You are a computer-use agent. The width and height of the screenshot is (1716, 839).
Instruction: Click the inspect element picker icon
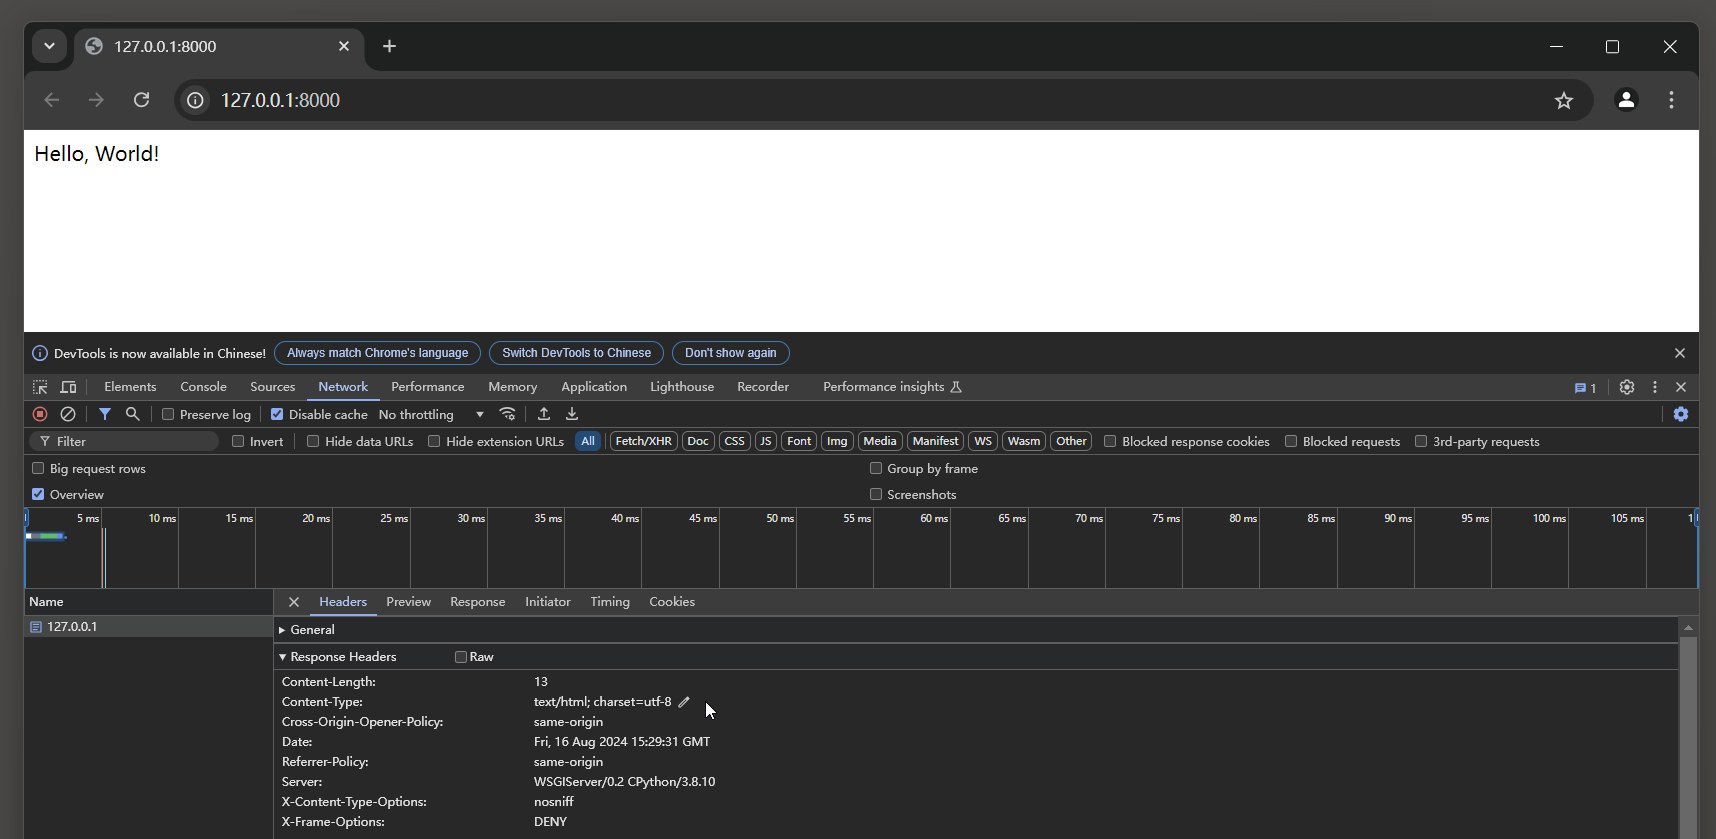[x=40, y=387]
